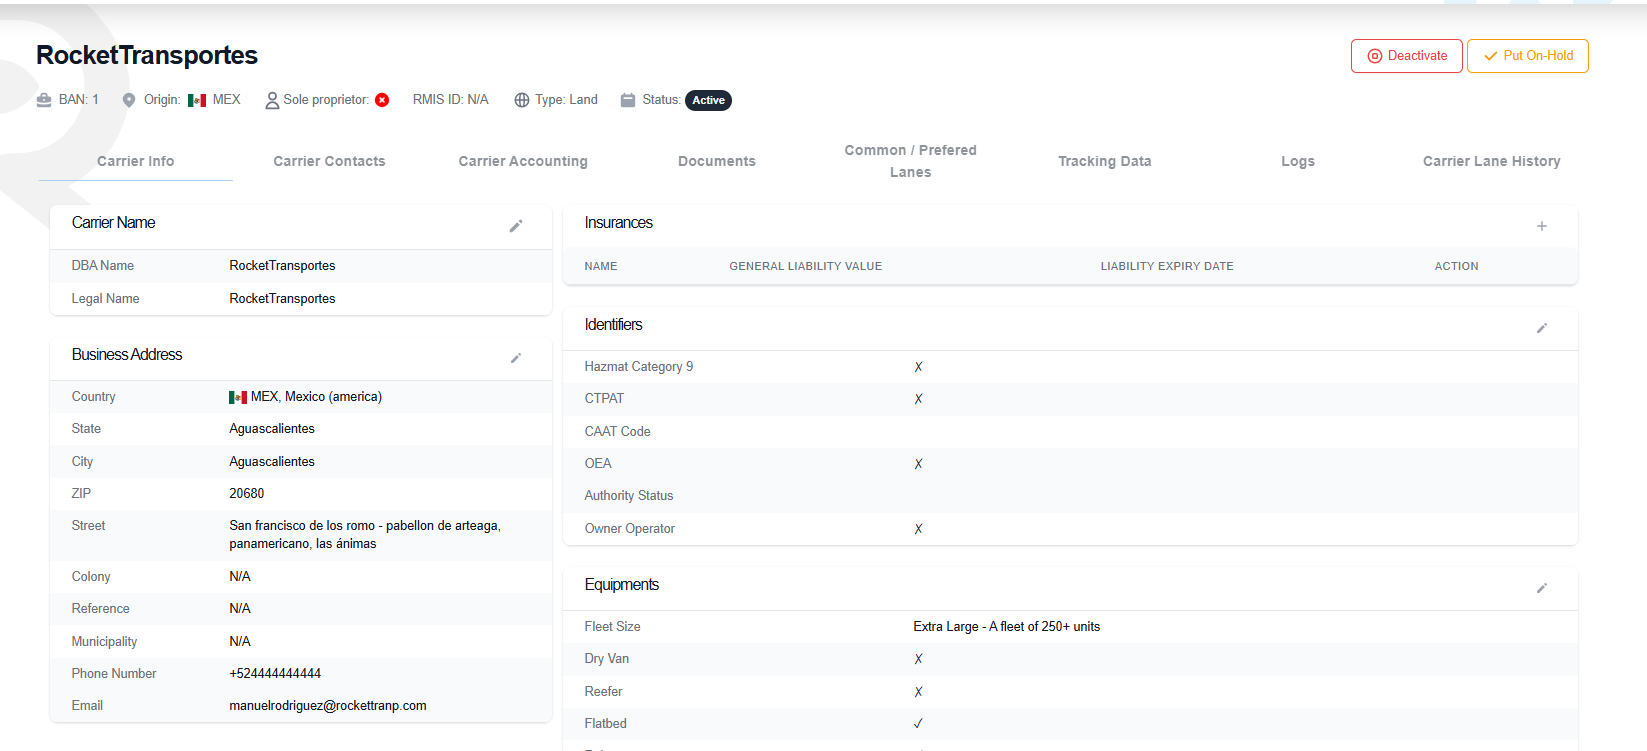Click the Reefer X mark
Screen dimensions: 1647x751
(x=918, y=692)
